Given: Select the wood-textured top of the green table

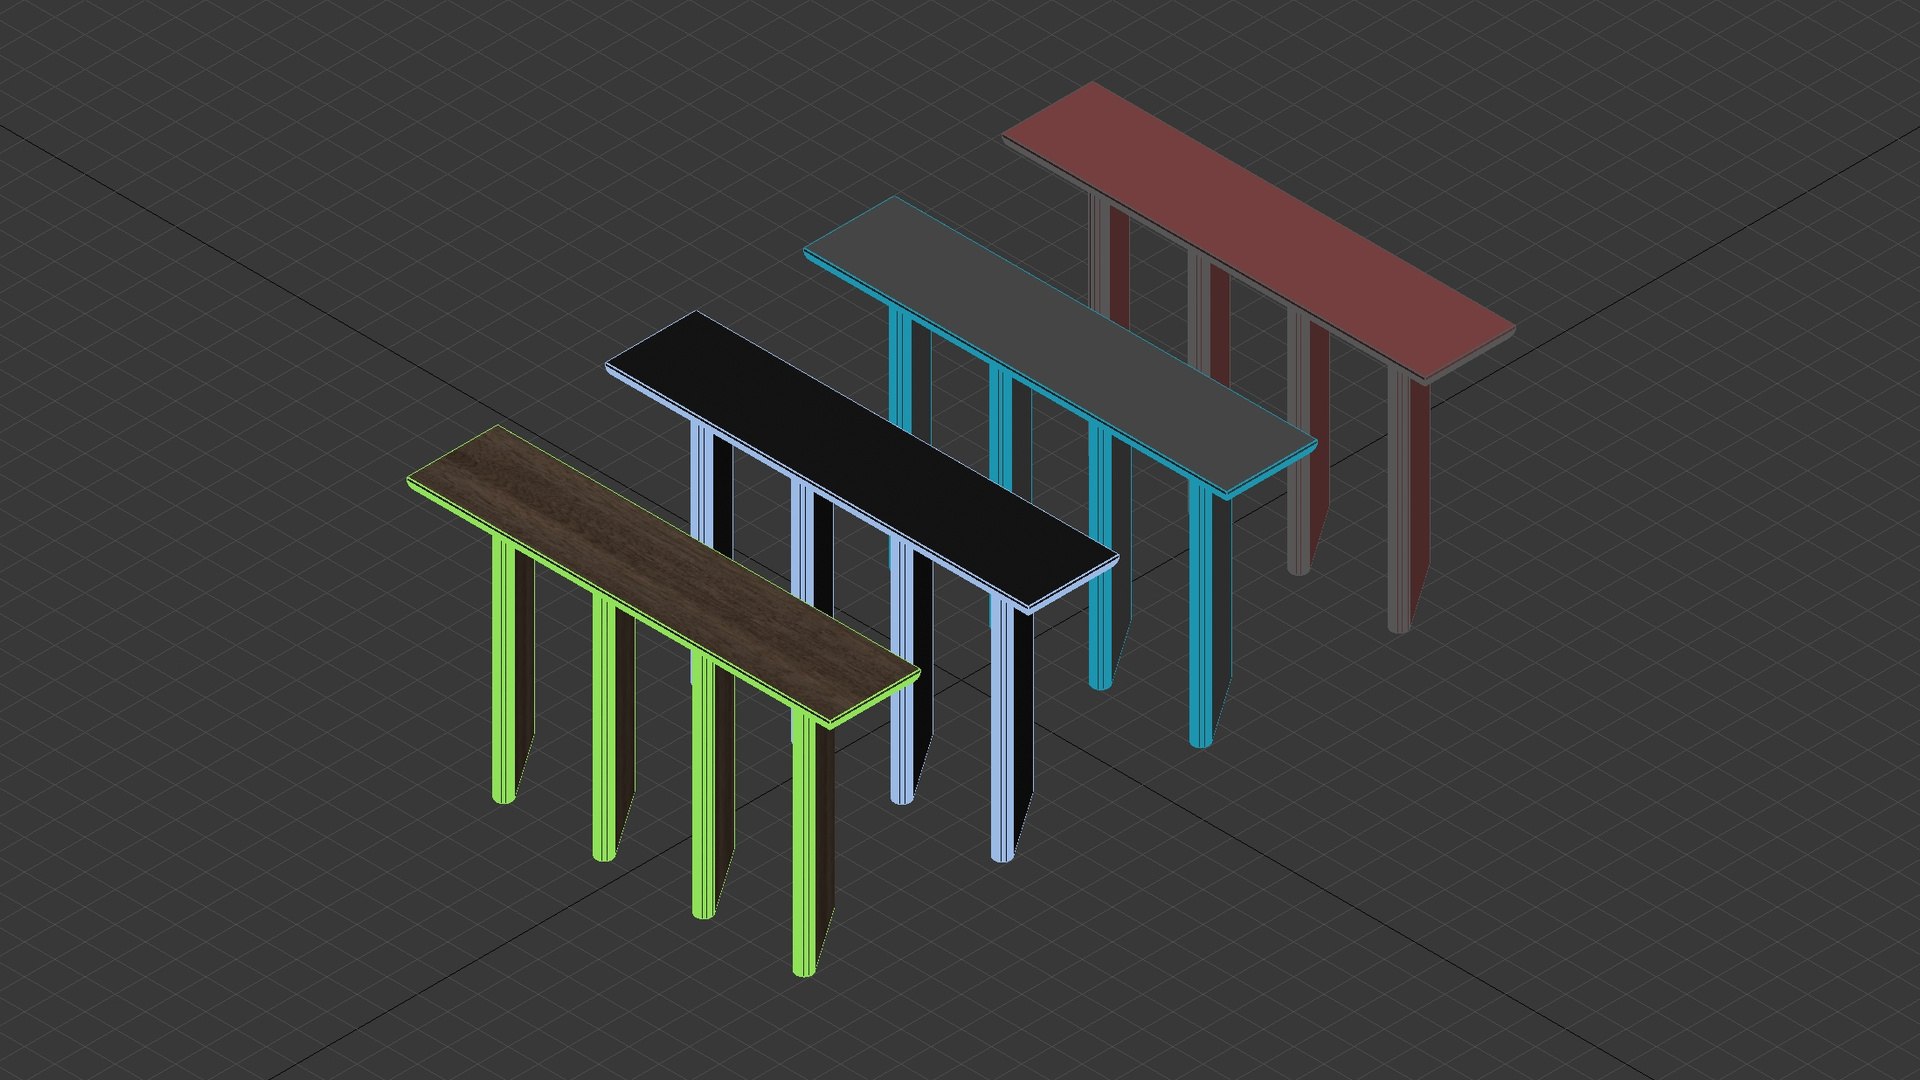Looking at the screenshot, I should [x=663, y=575].
